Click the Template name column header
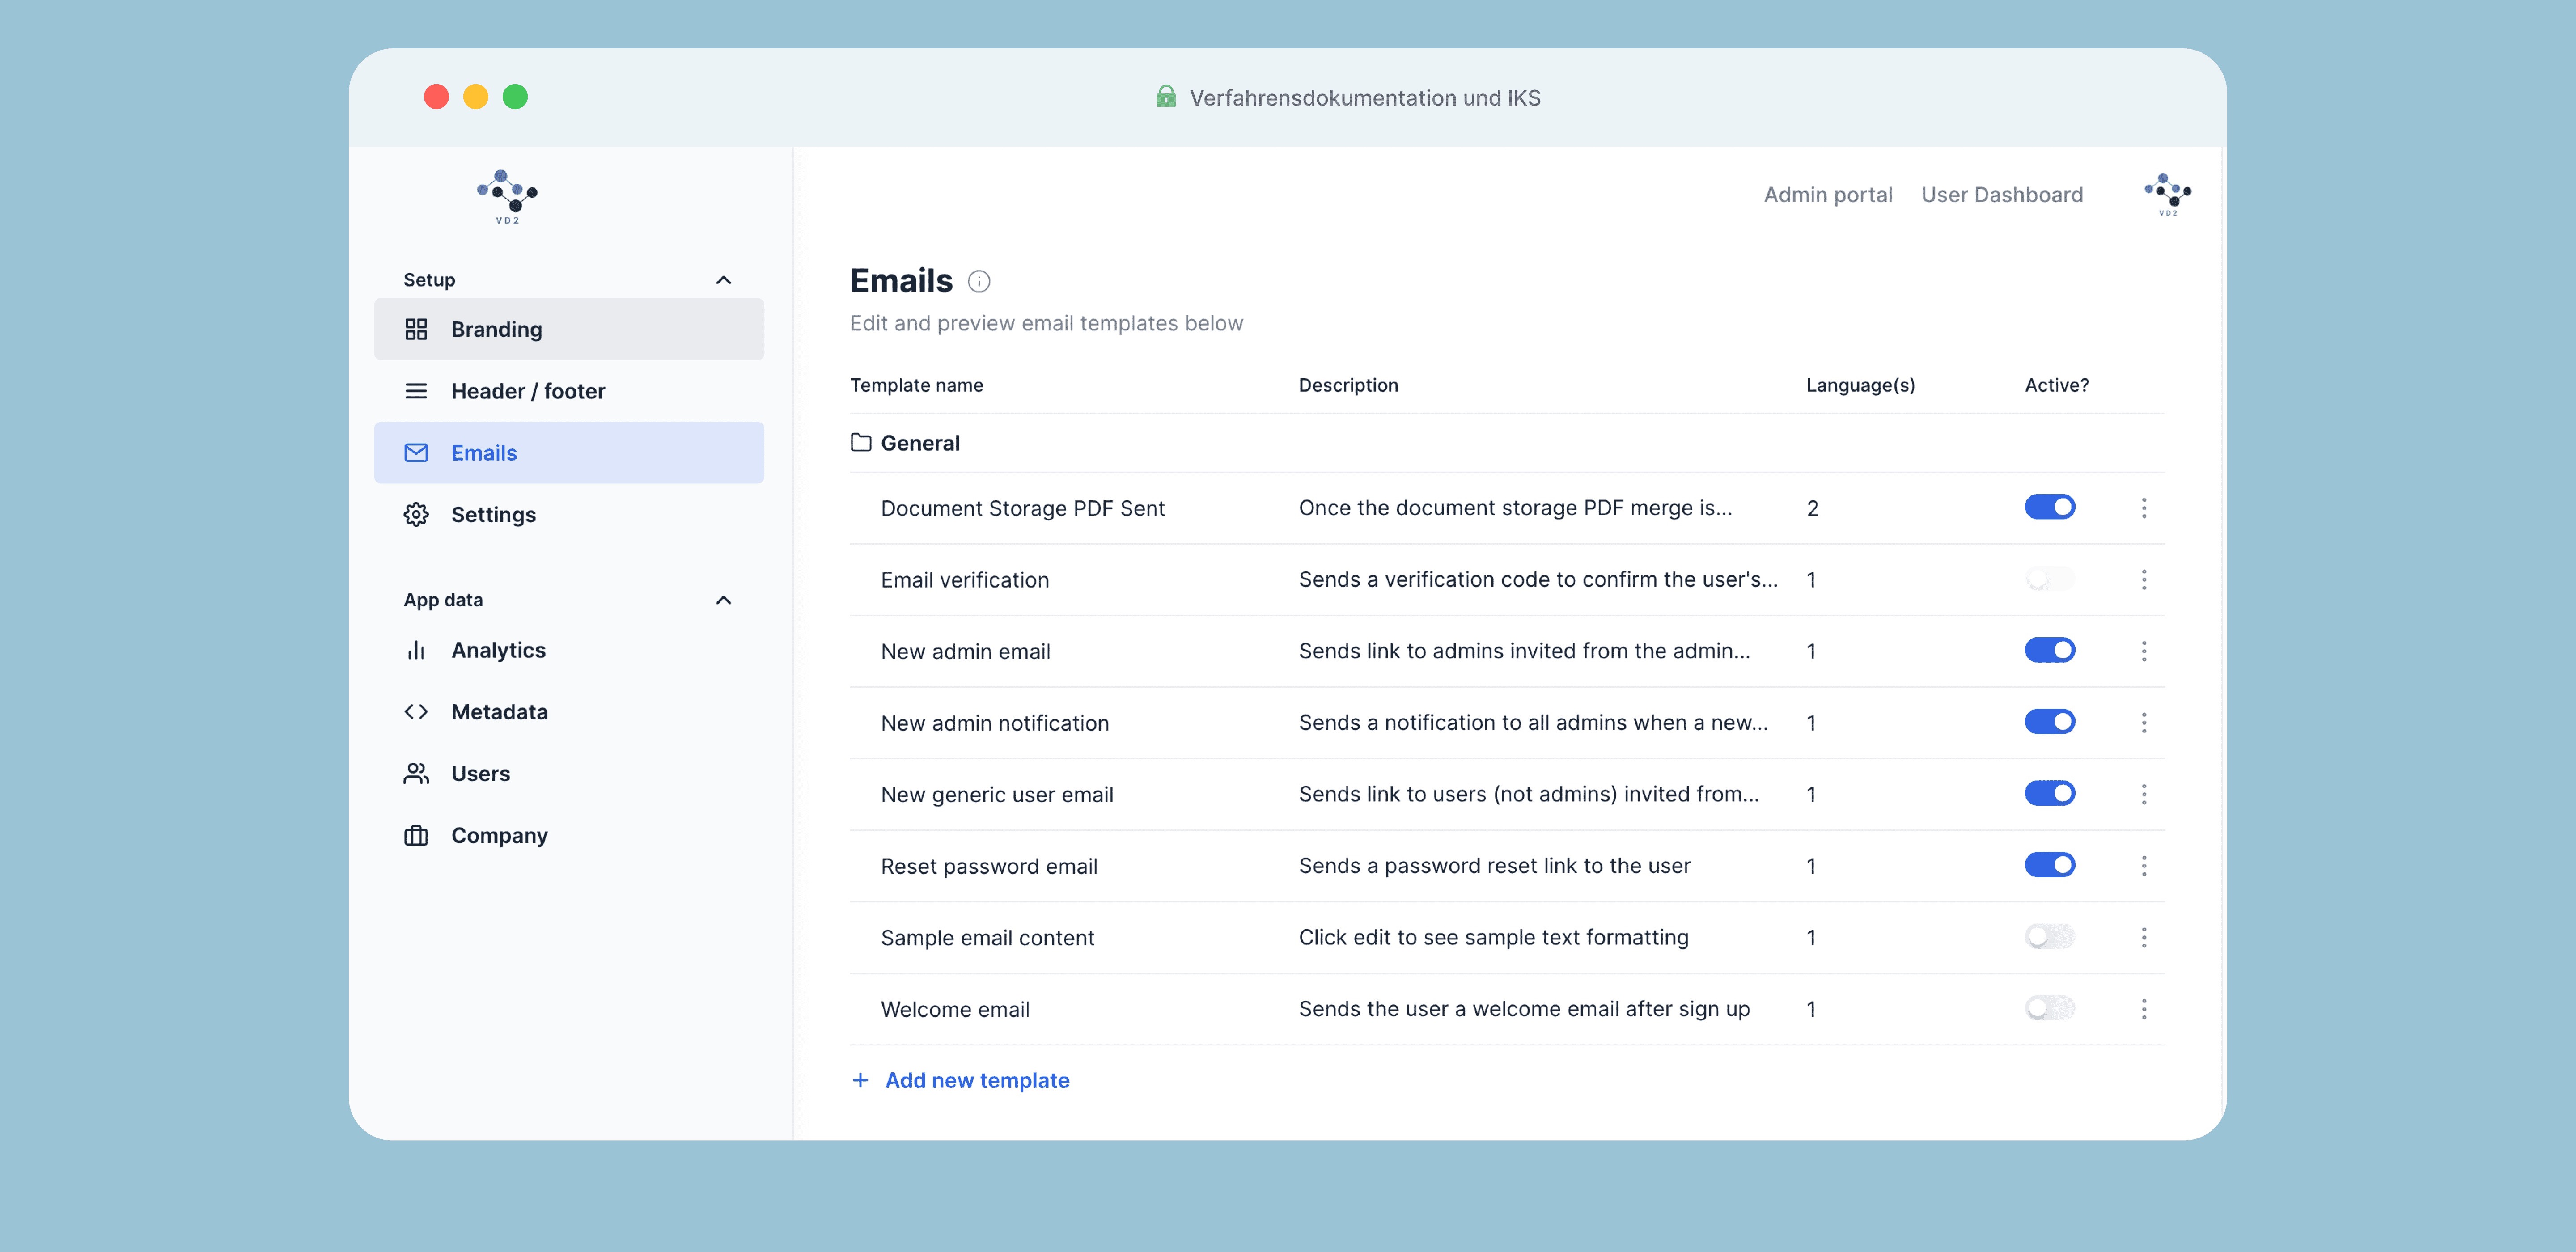2576x1252 pixels. 917,385
